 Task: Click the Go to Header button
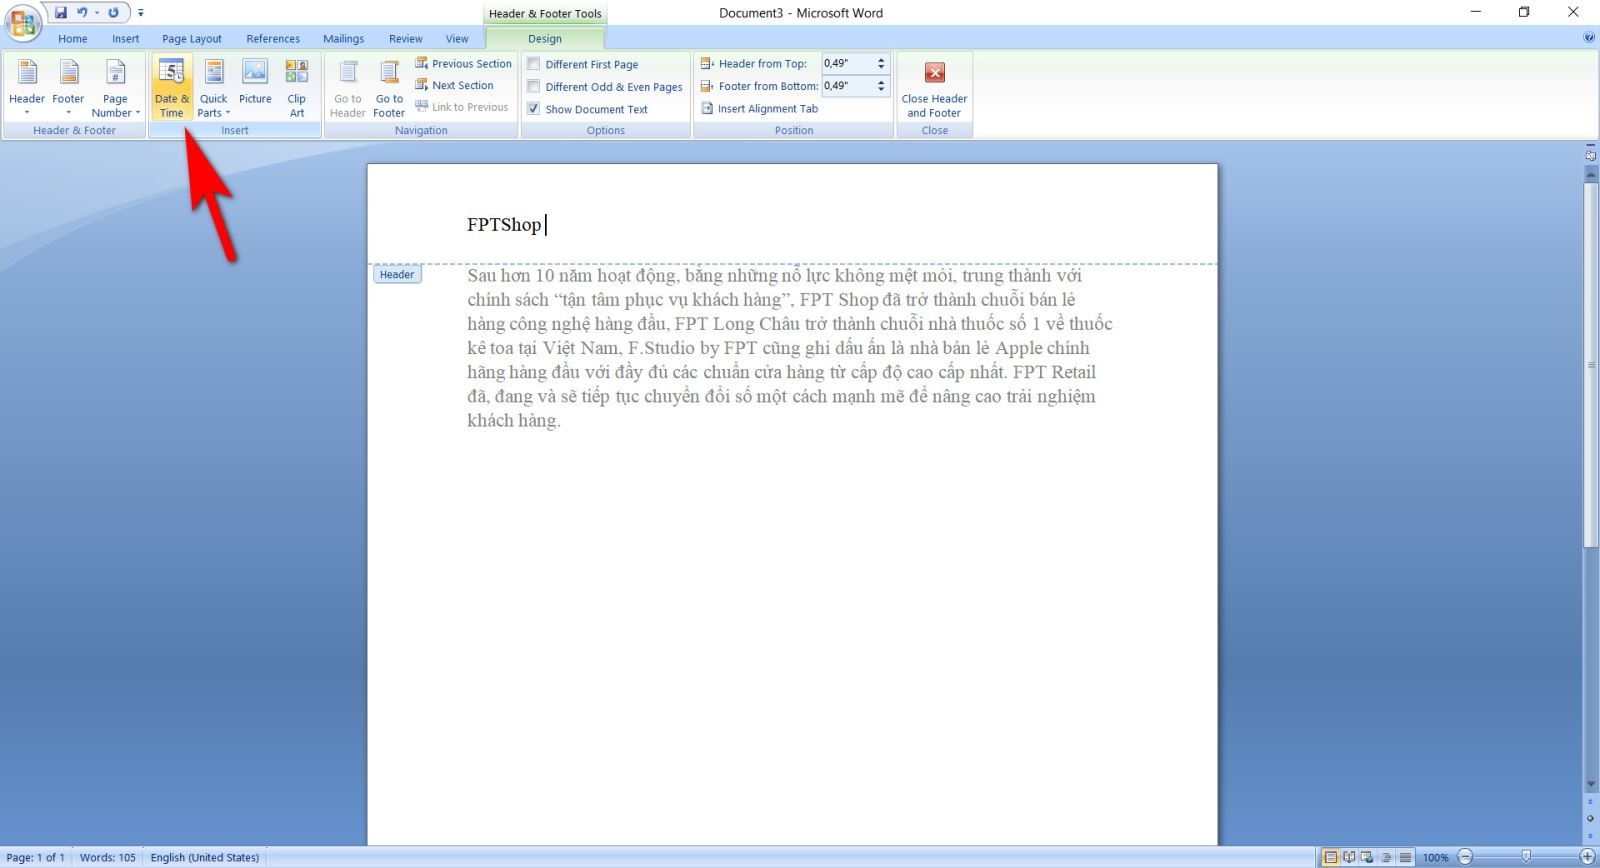tap(348, 88)
